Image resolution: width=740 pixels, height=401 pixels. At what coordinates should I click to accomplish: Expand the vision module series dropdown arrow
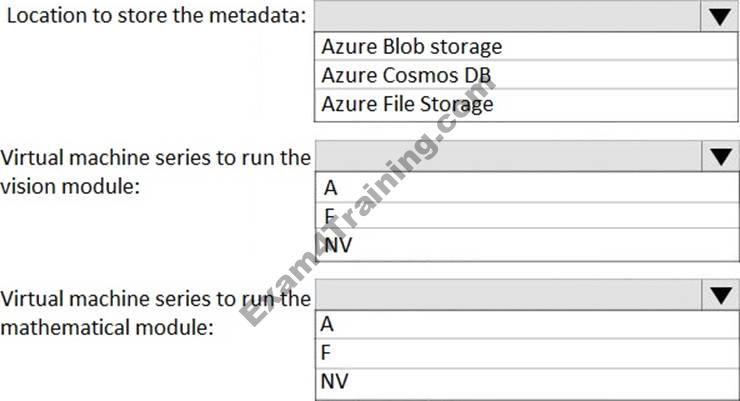pyautogui.click(x=718, y=156)
